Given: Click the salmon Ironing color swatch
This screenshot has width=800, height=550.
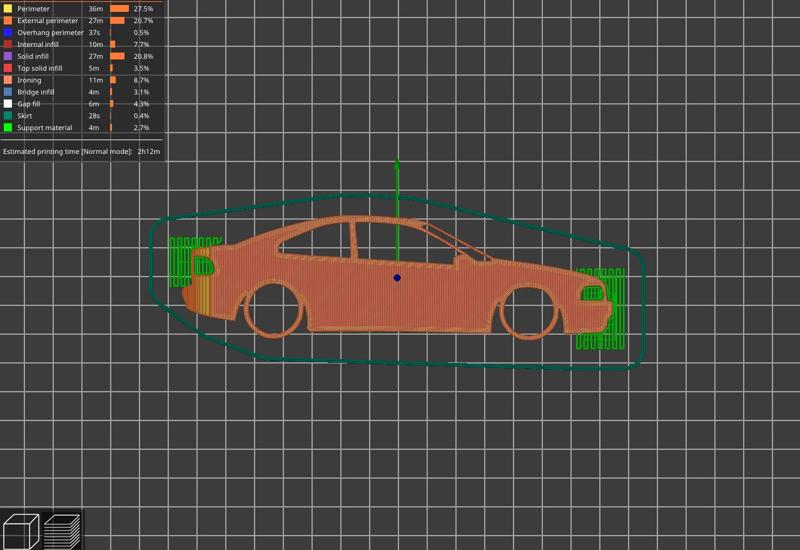Looking at the screenshot, I should [x=8, y=80].
